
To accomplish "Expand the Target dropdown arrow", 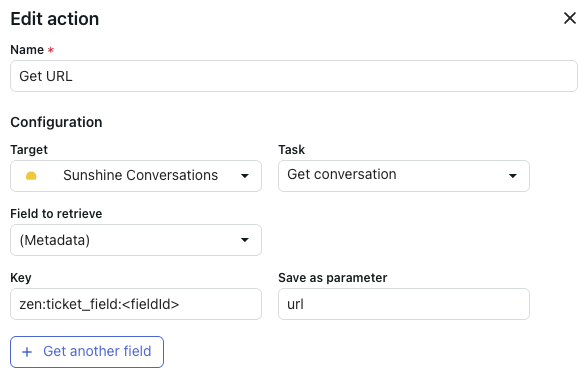I will point(245,176).
